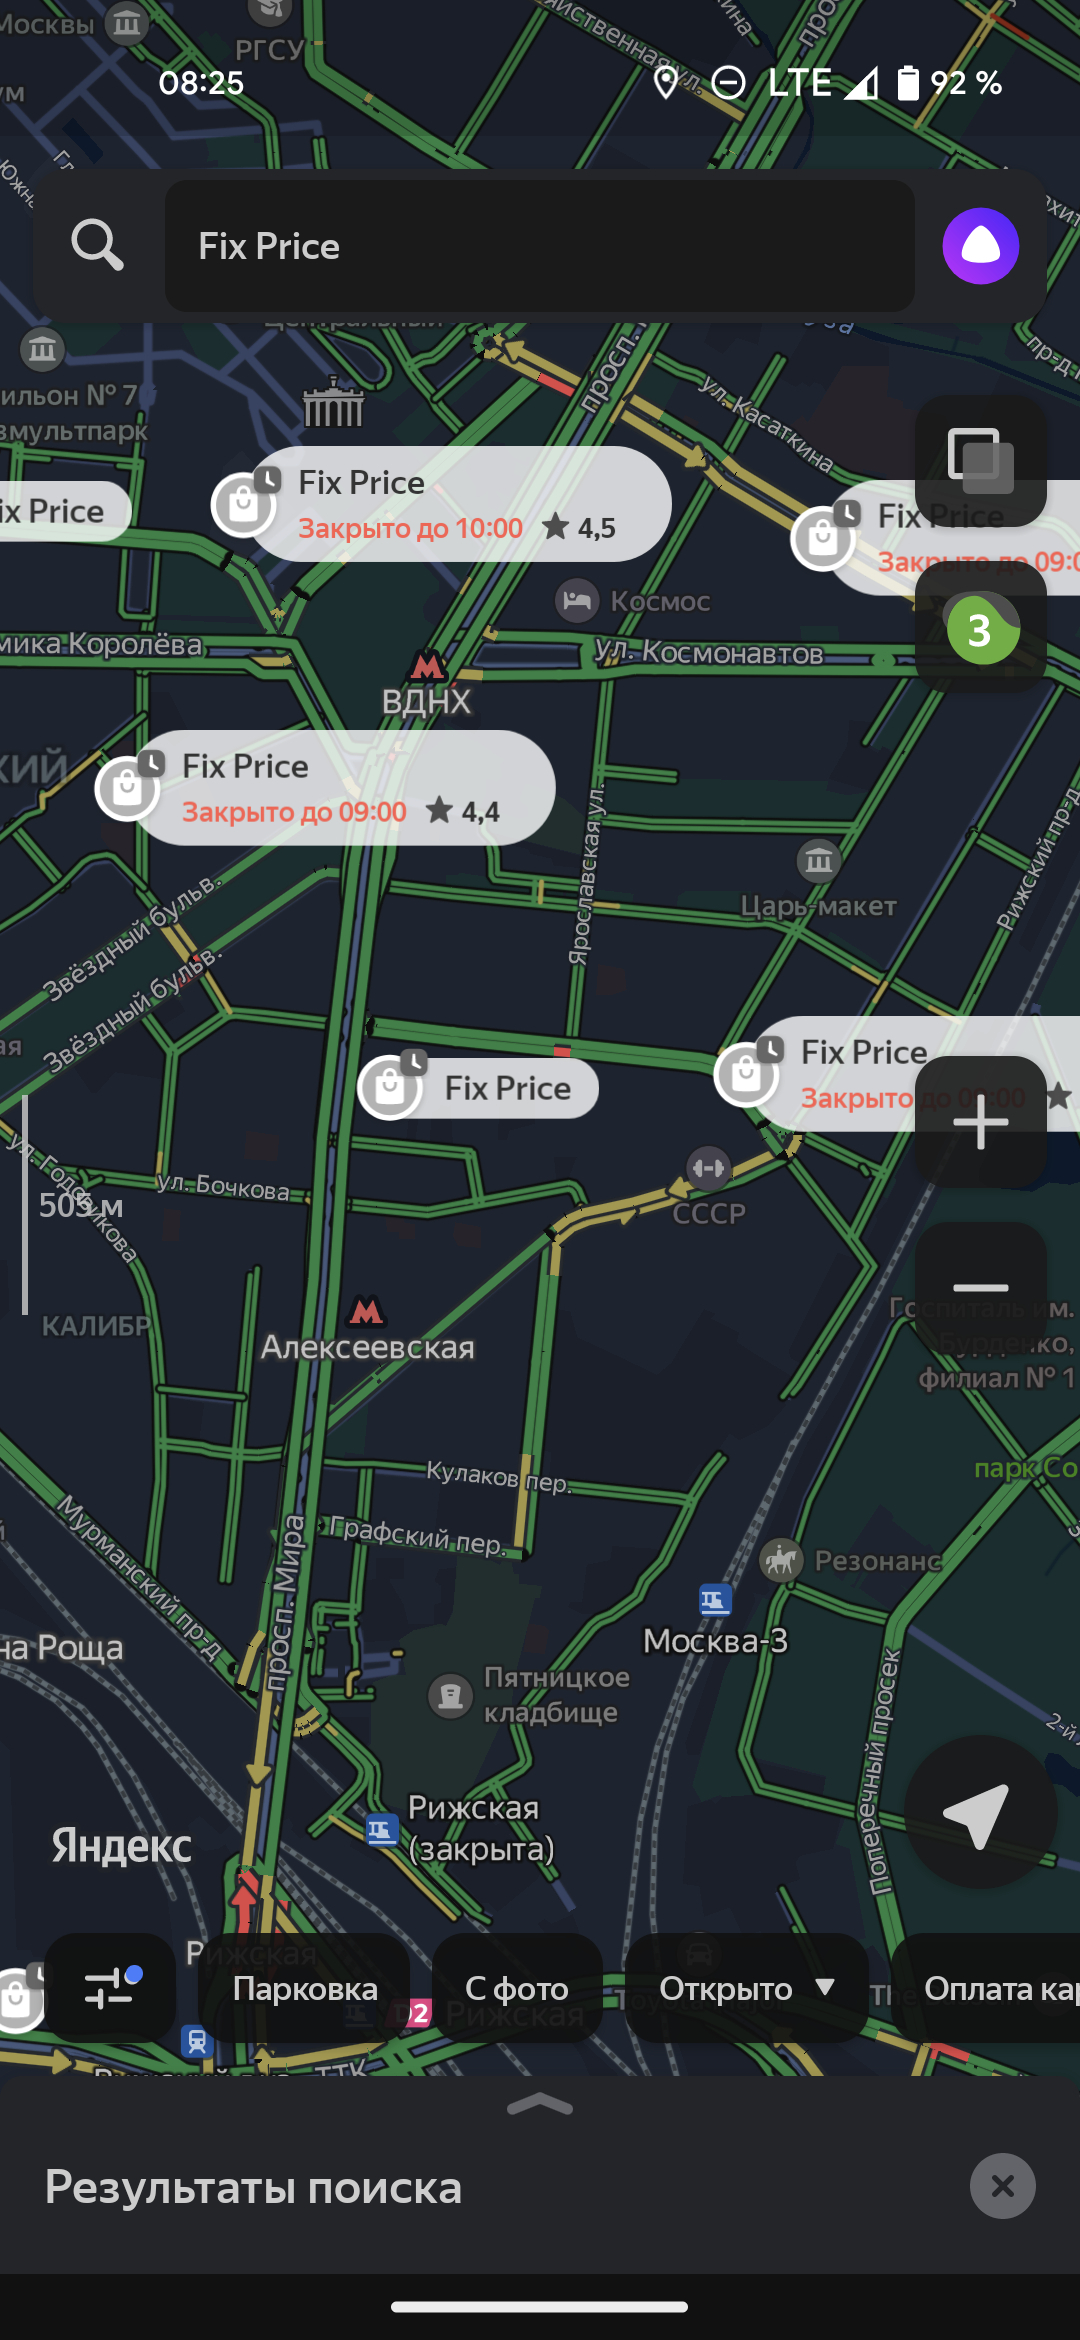Image resolution: width=1080 pixels, height=2340 pixels.
Task: Select the Оплата картой filter chip
Action: click(986, 1988)
